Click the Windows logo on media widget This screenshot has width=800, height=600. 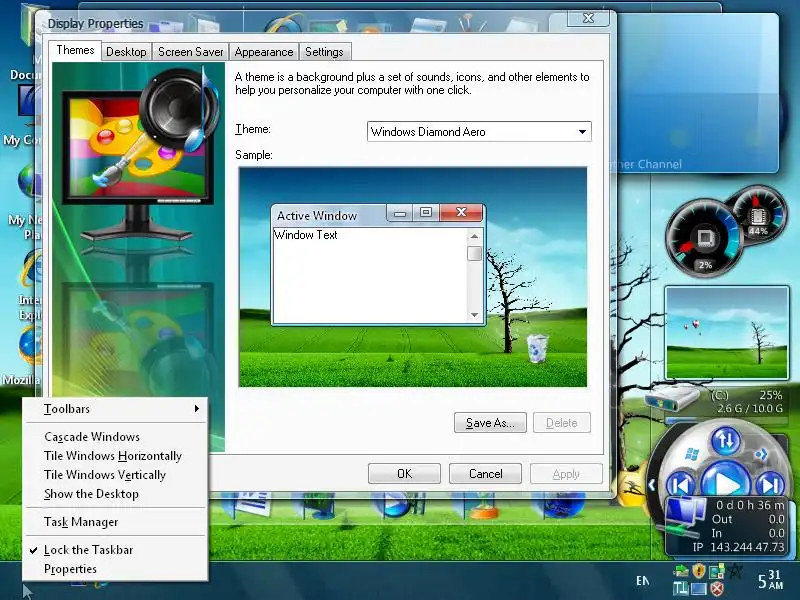click(x=692, y=454)
